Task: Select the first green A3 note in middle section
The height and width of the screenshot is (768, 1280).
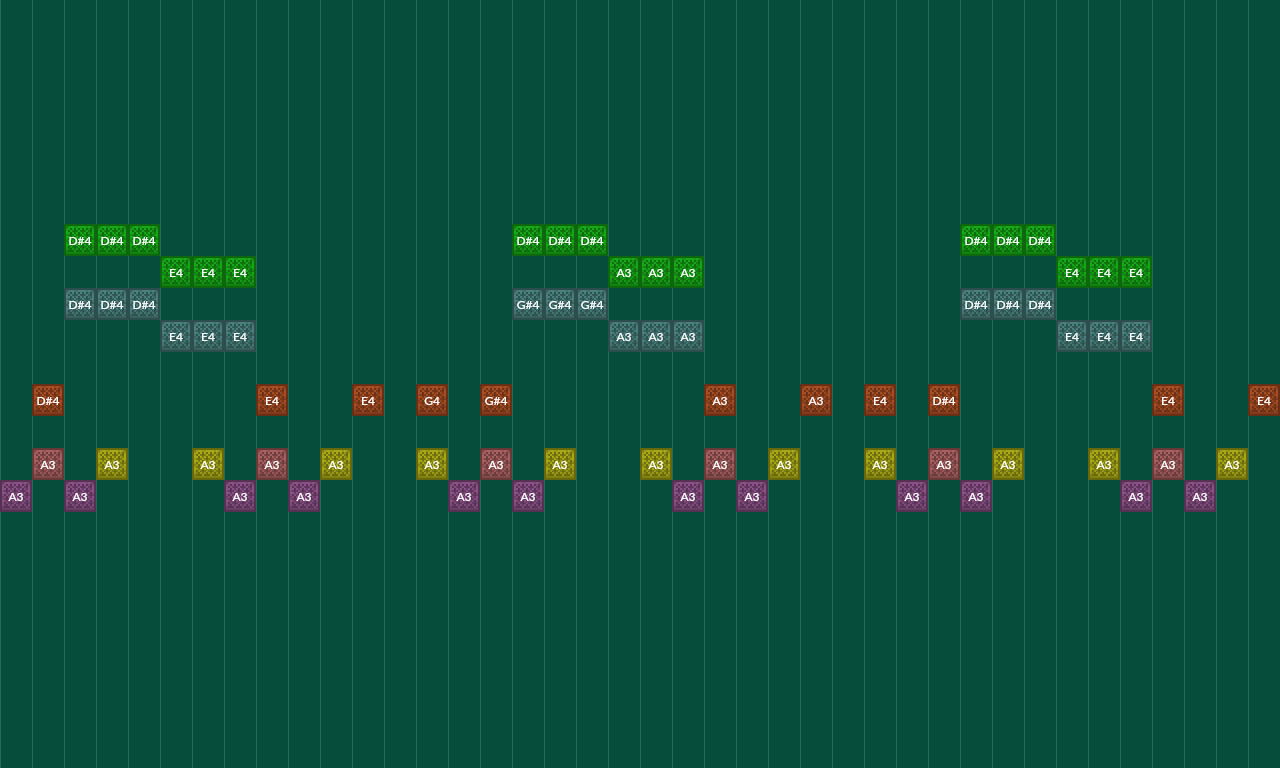Action: tap(624, 272)
